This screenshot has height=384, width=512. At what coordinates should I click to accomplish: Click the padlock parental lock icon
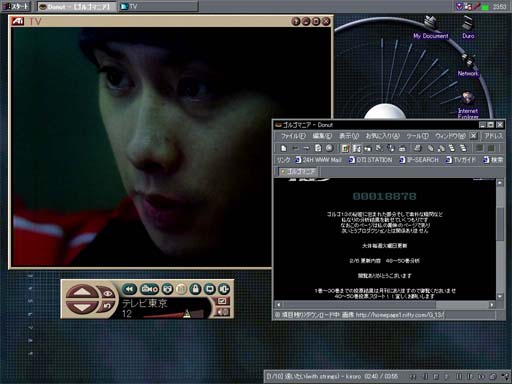point(195,289)
